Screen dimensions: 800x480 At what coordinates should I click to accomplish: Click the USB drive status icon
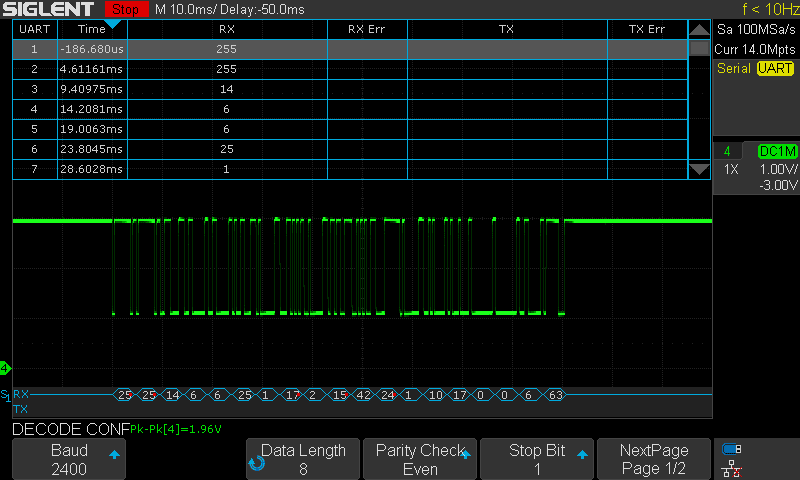click(x=732, y=449)
